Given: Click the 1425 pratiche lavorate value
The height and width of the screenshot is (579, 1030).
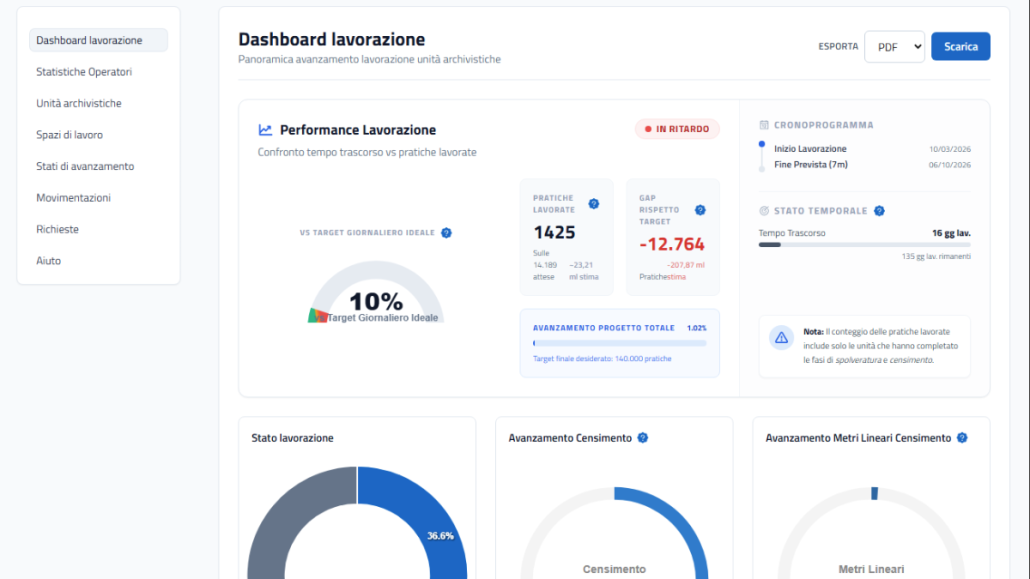Looking at the screenshot, I should pyautogui.click(x=554, y=233).
